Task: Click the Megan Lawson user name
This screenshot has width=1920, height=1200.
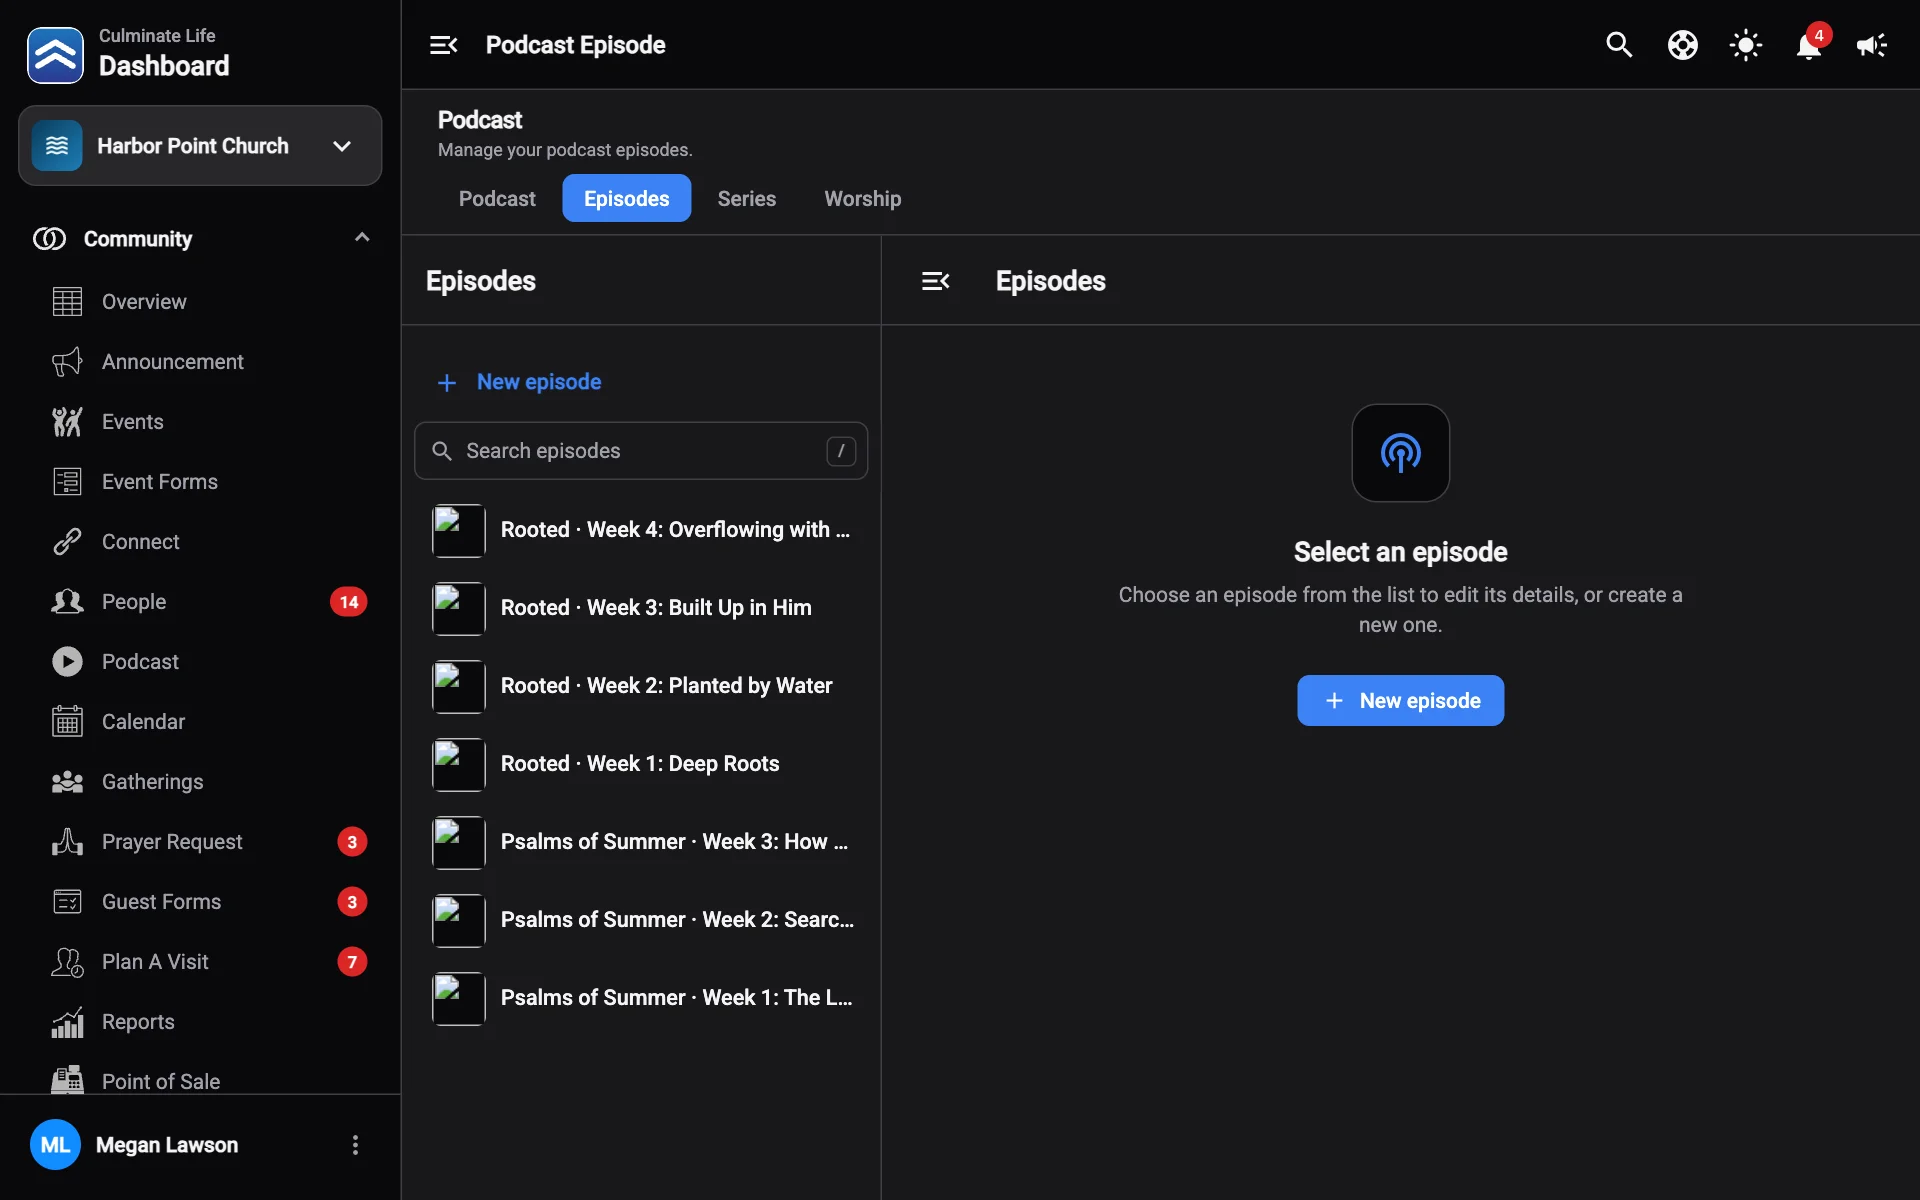Action: [167, 1145]
